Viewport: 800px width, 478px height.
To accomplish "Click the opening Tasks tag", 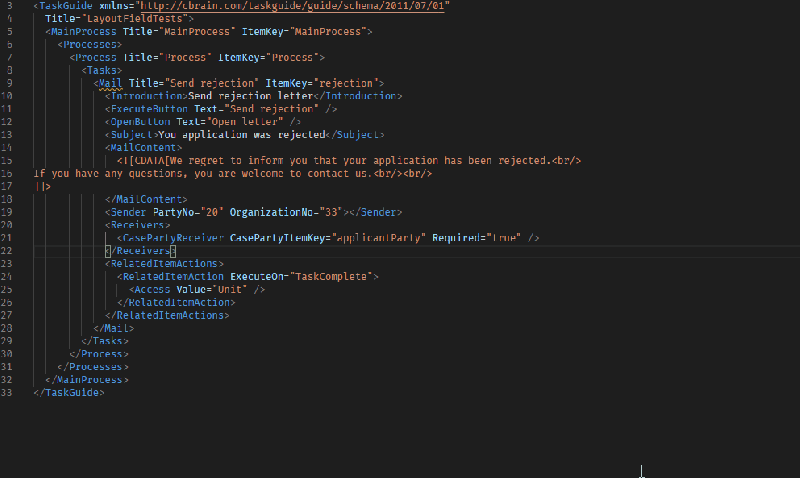I will (x=102, y=70).
